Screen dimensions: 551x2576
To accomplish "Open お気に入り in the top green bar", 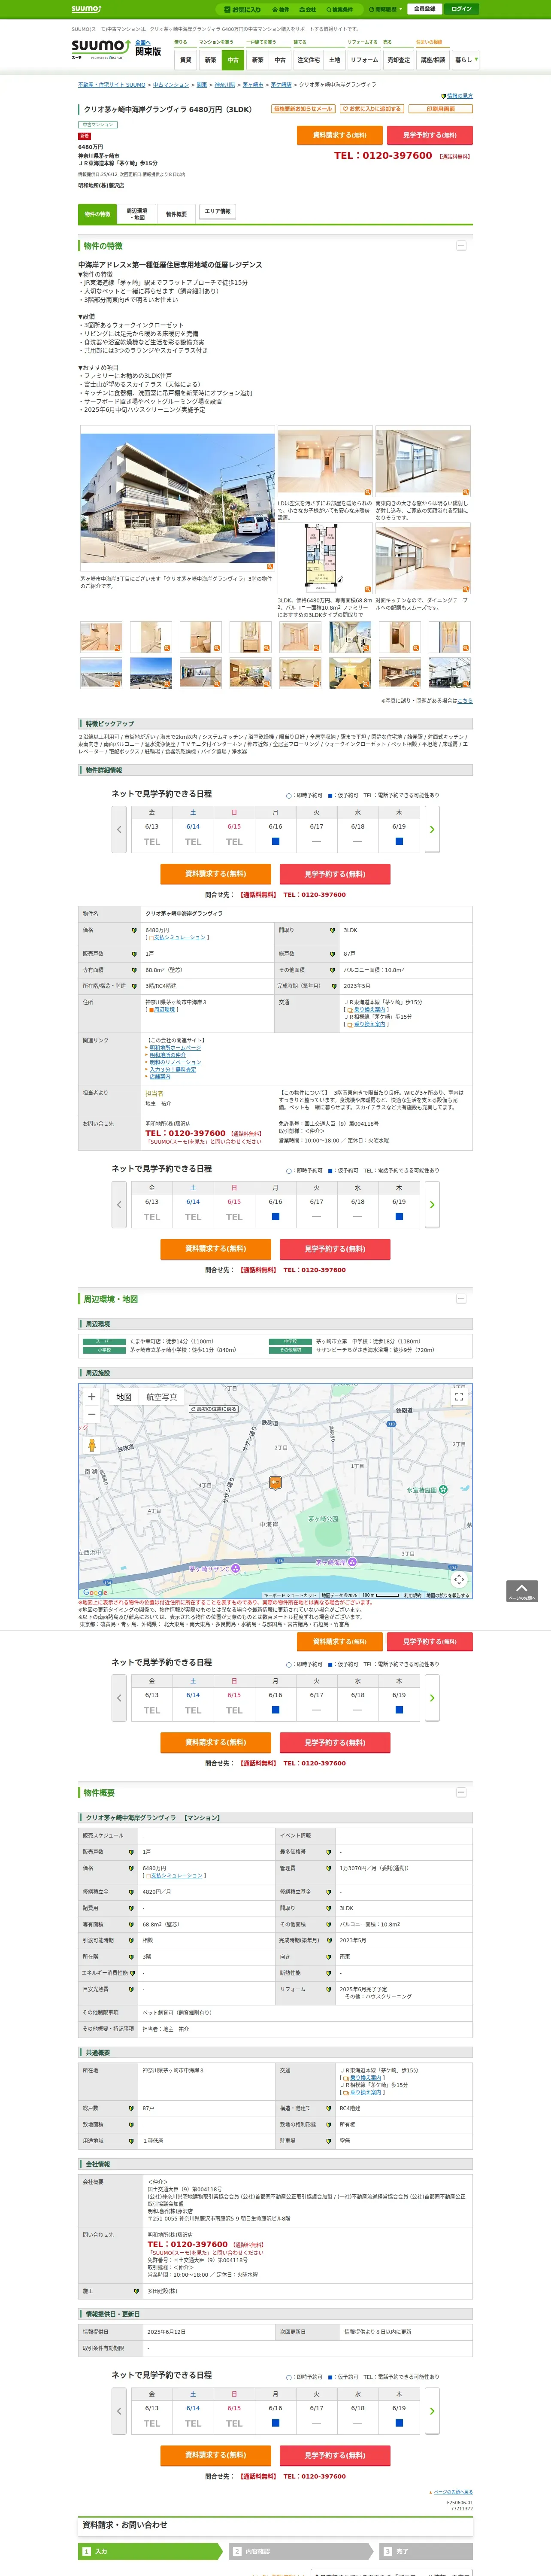I will 243,9.
